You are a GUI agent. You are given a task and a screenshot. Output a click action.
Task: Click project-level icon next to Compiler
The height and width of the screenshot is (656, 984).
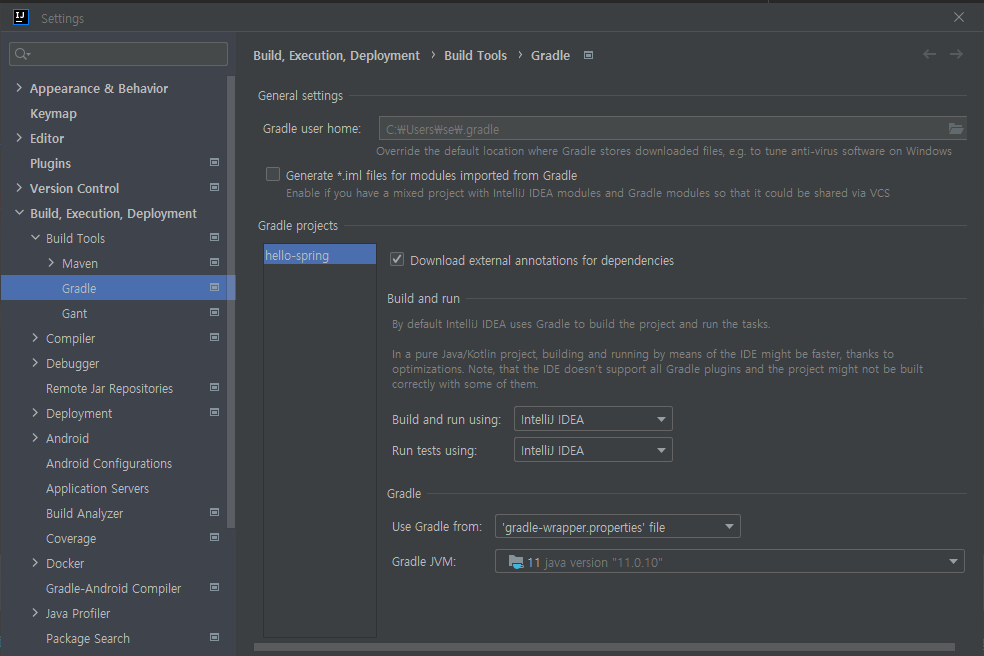(x=214, y=338)
